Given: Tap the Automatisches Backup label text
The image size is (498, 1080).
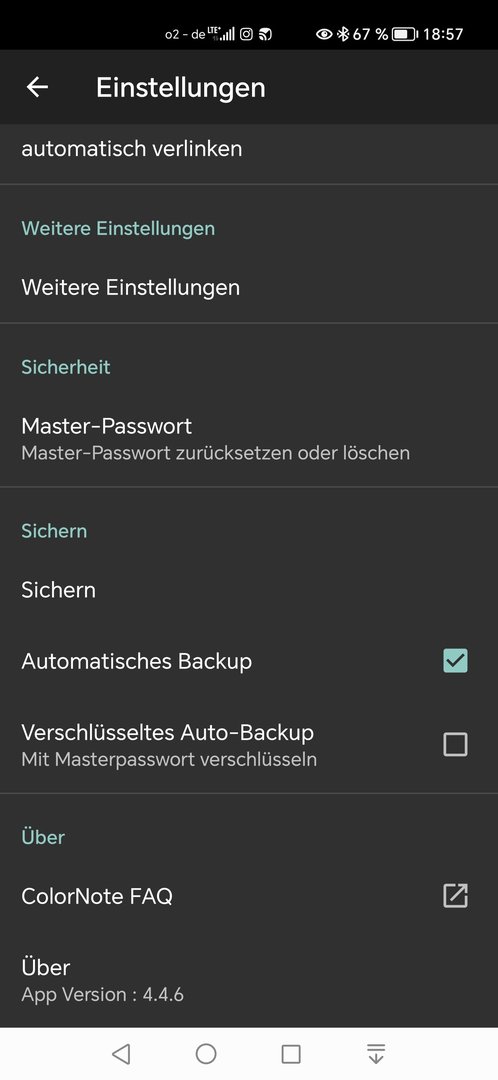Looking at the screenshot, I should click(x=136, y=661).
